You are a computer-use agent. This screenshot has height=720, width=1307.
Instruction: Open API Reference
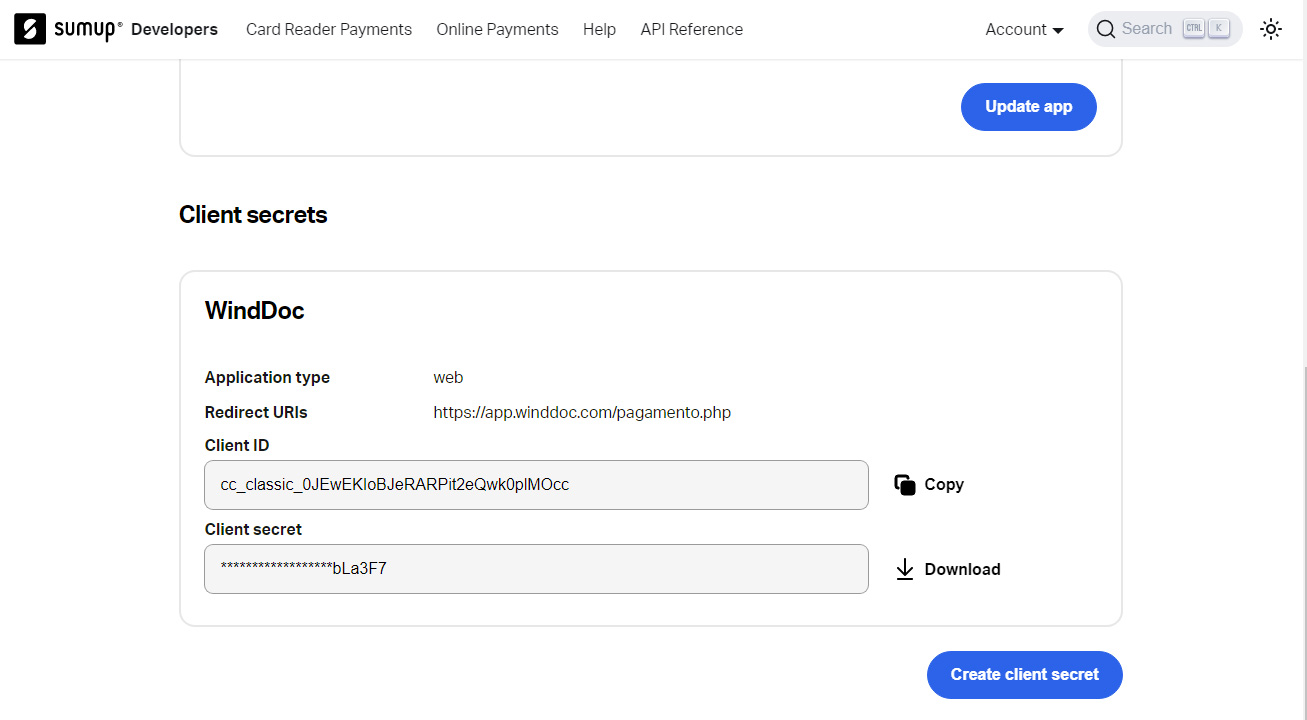pyautogui.click(x=691, y=29)
